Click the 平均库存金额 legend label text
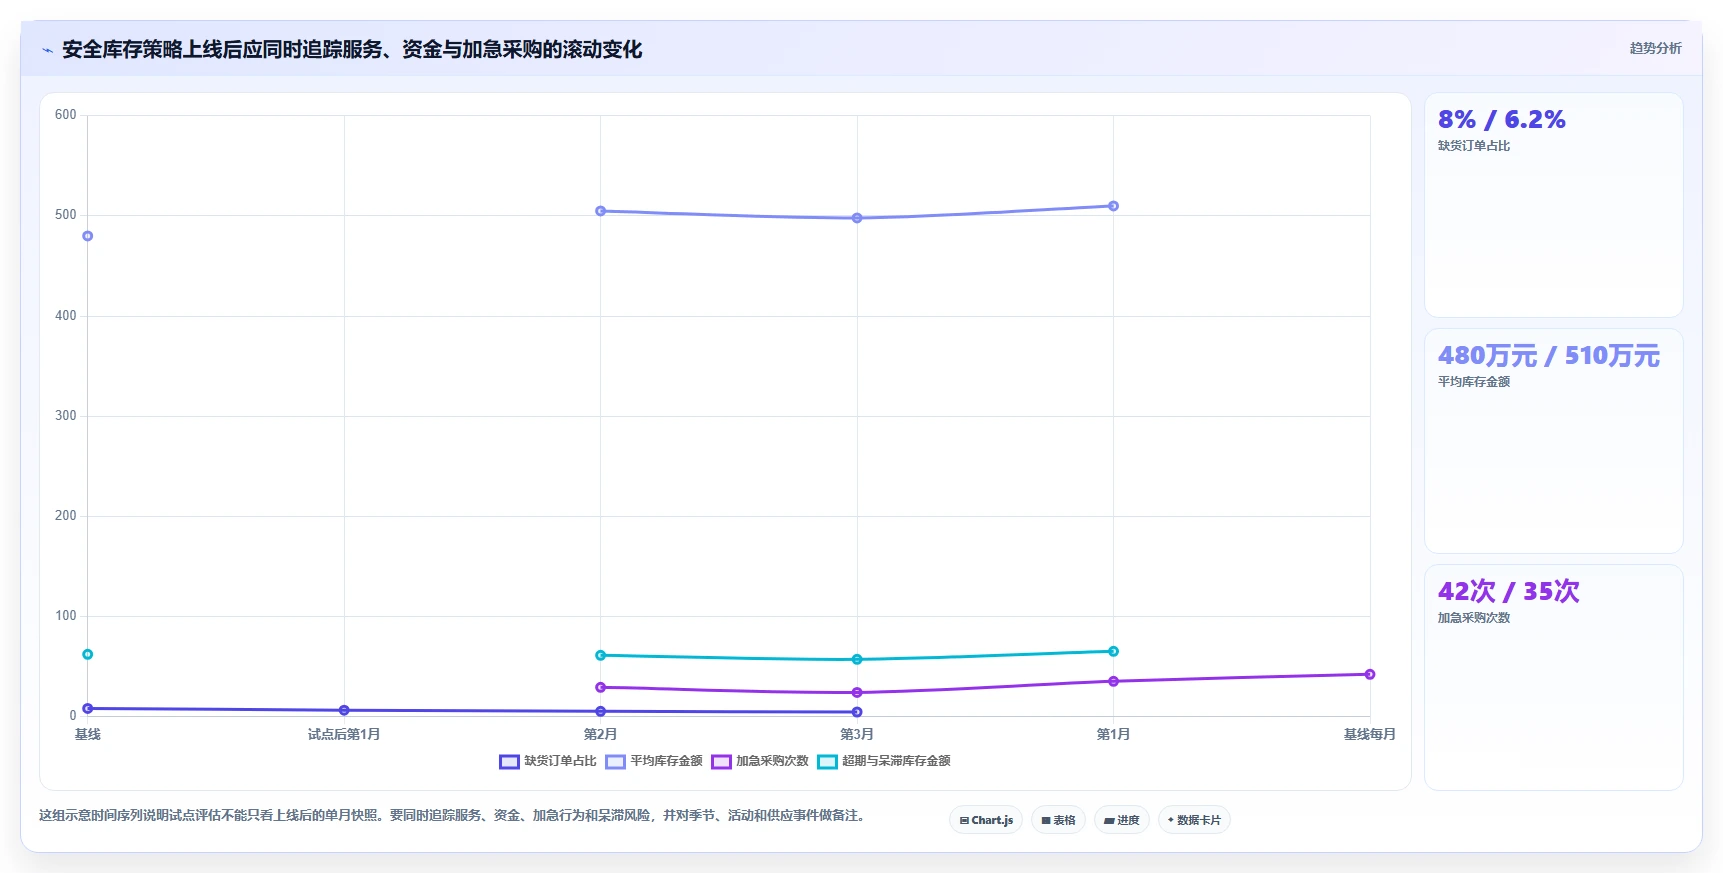The image size is (1723, 873). pyautogui.click(x=666, y=761)
